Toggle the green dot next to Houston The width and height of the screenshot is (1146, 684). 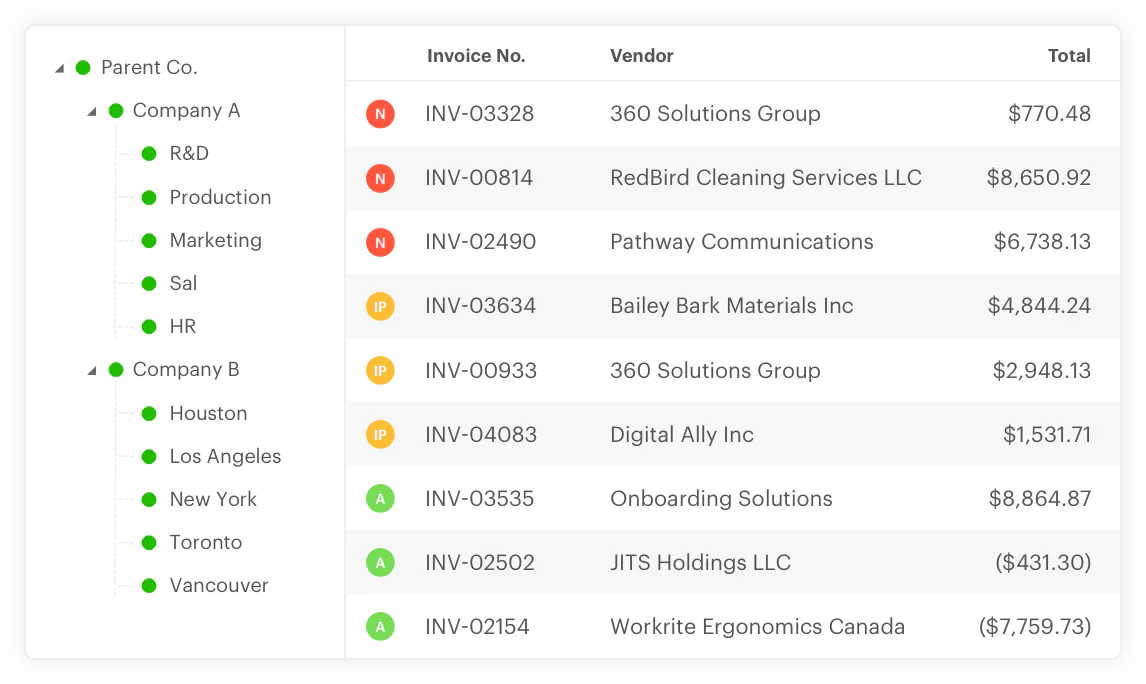[150, 413]
